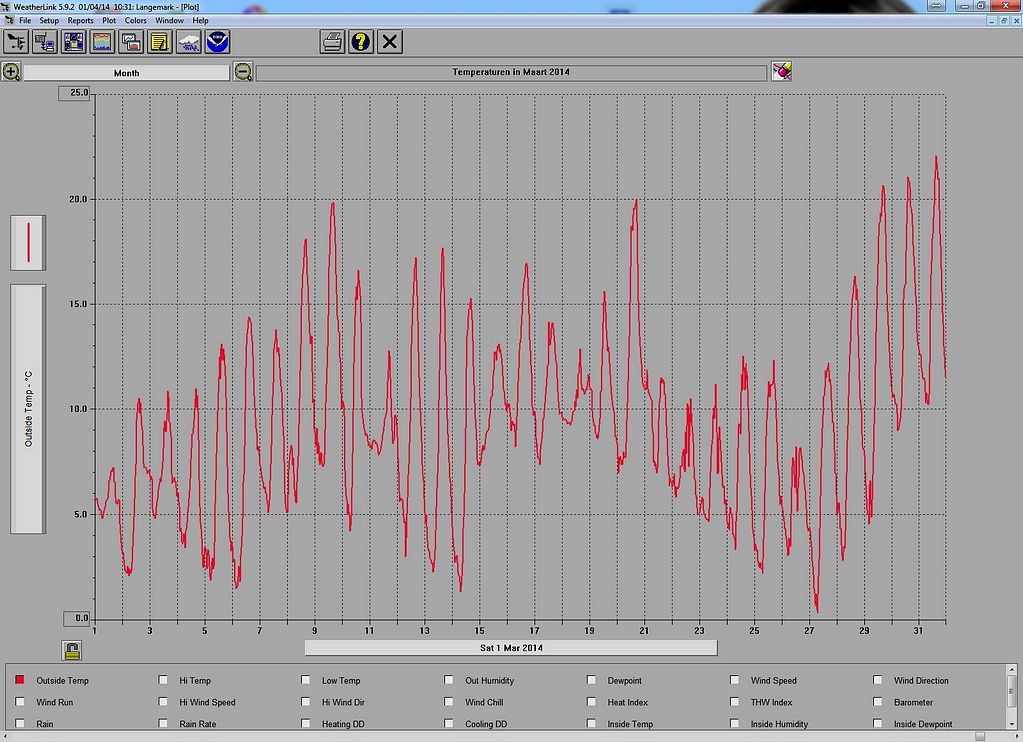The height and width of the screenshot is (742, 1023).
Task: Zoom out with the minus magnifier
Action: coord(243,72)
